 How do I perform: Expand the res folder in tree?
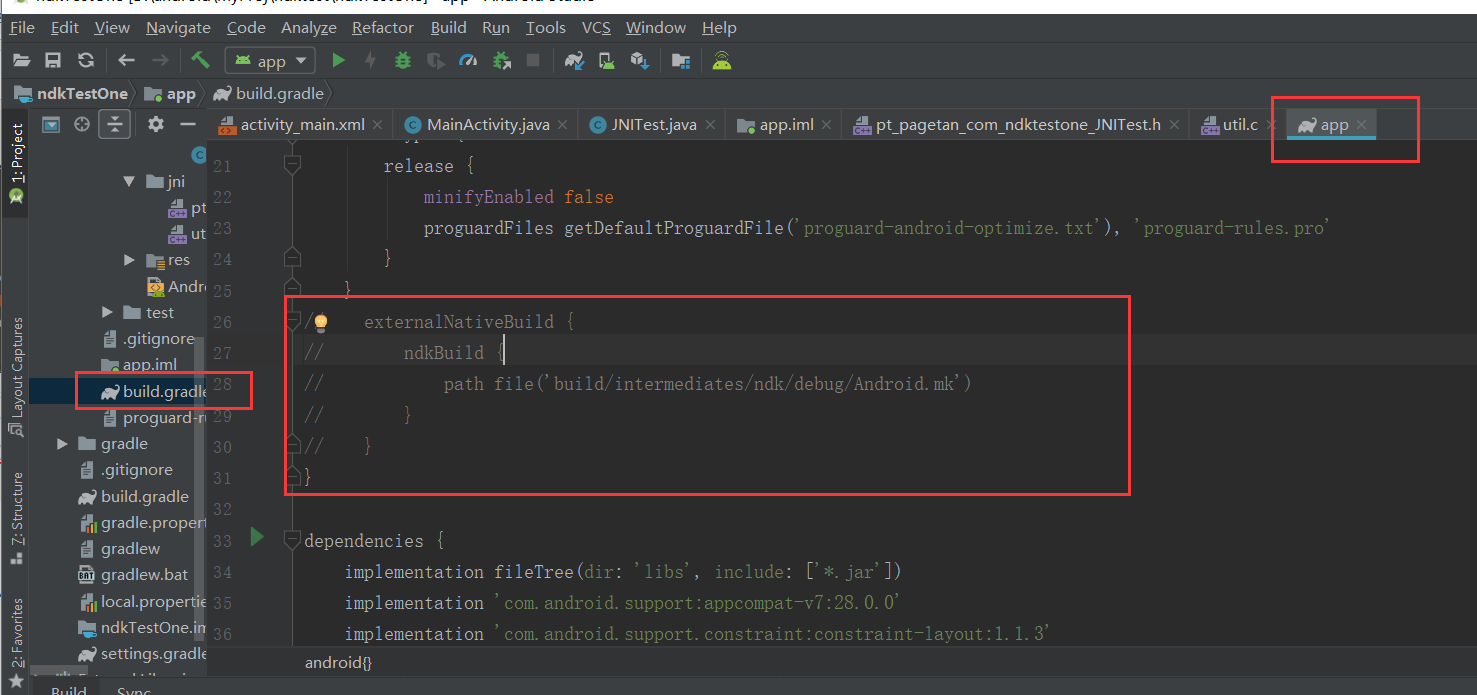click(x=129, y=260)
